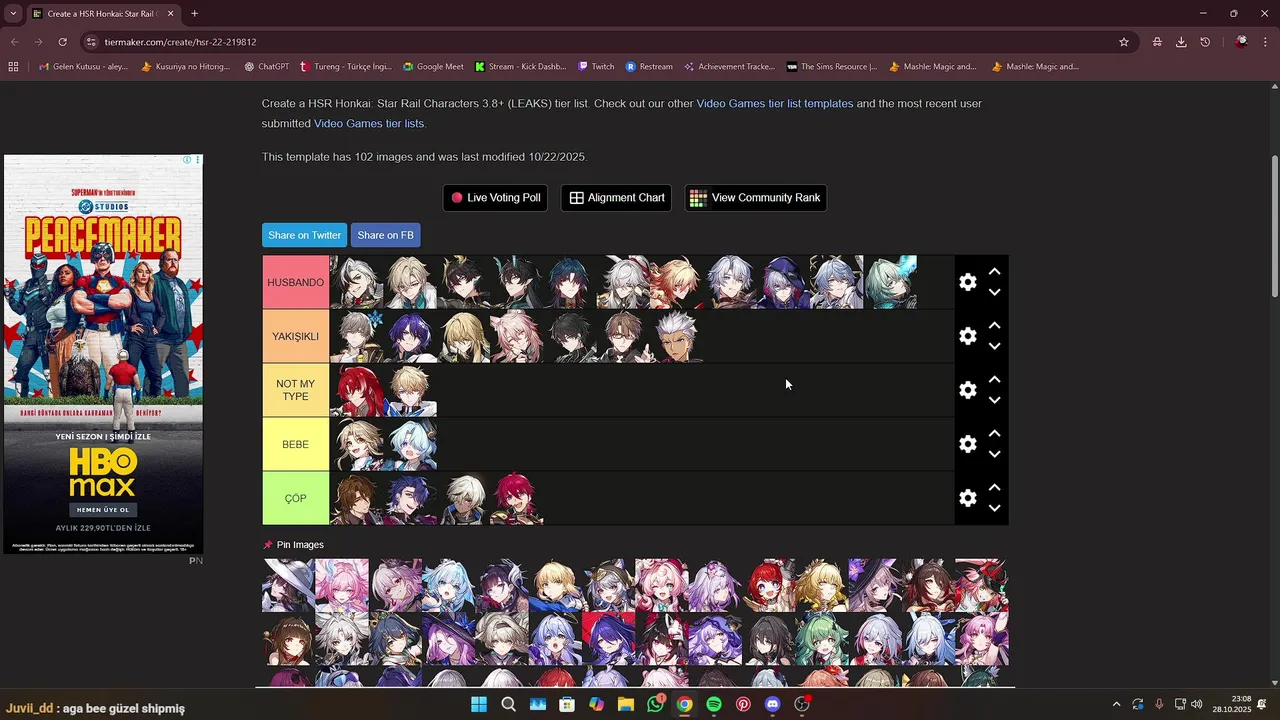The height and width of the screenshot is (720, 1280).
Task: Select first character in HUSBANDO row
Action: pos(356,282)
